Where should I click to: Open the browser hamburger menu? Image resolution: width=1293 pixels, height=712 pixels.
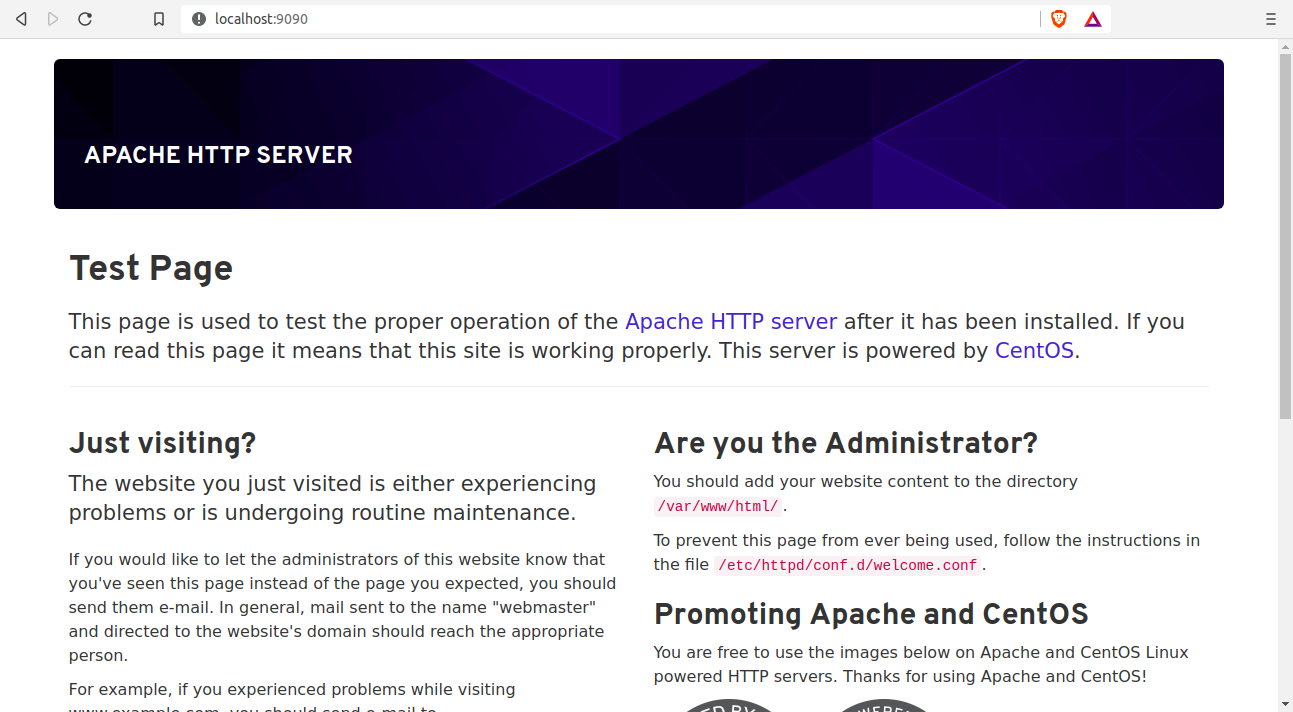coord(1271,19)
